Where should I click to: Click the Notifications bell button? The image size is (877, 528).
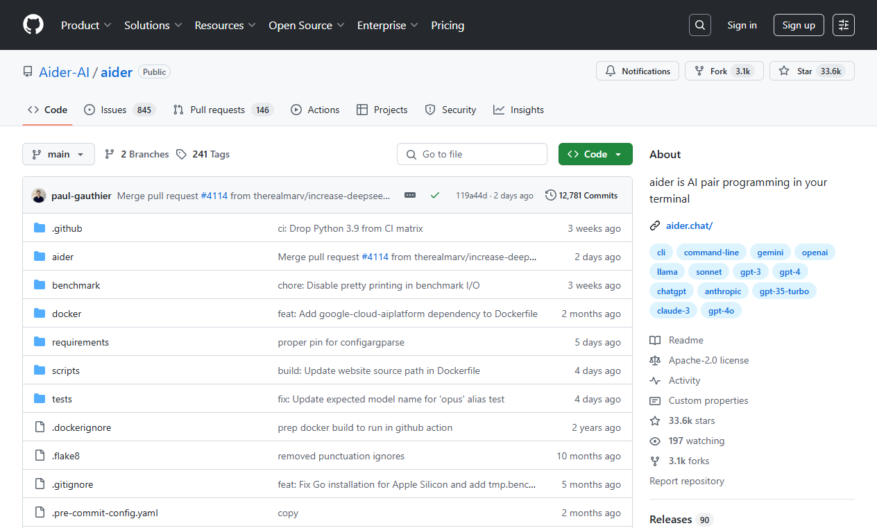(x=637, y=71)
